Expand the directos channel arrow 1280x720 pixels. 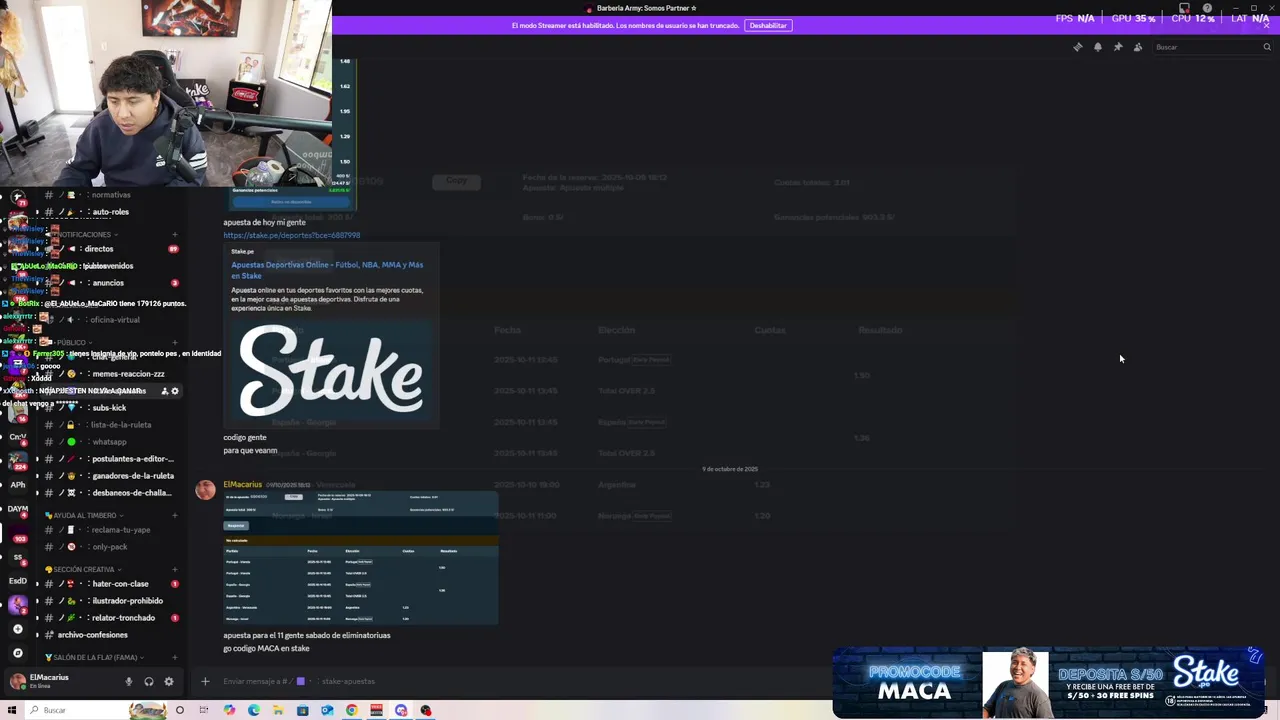[x=37, y=249]
